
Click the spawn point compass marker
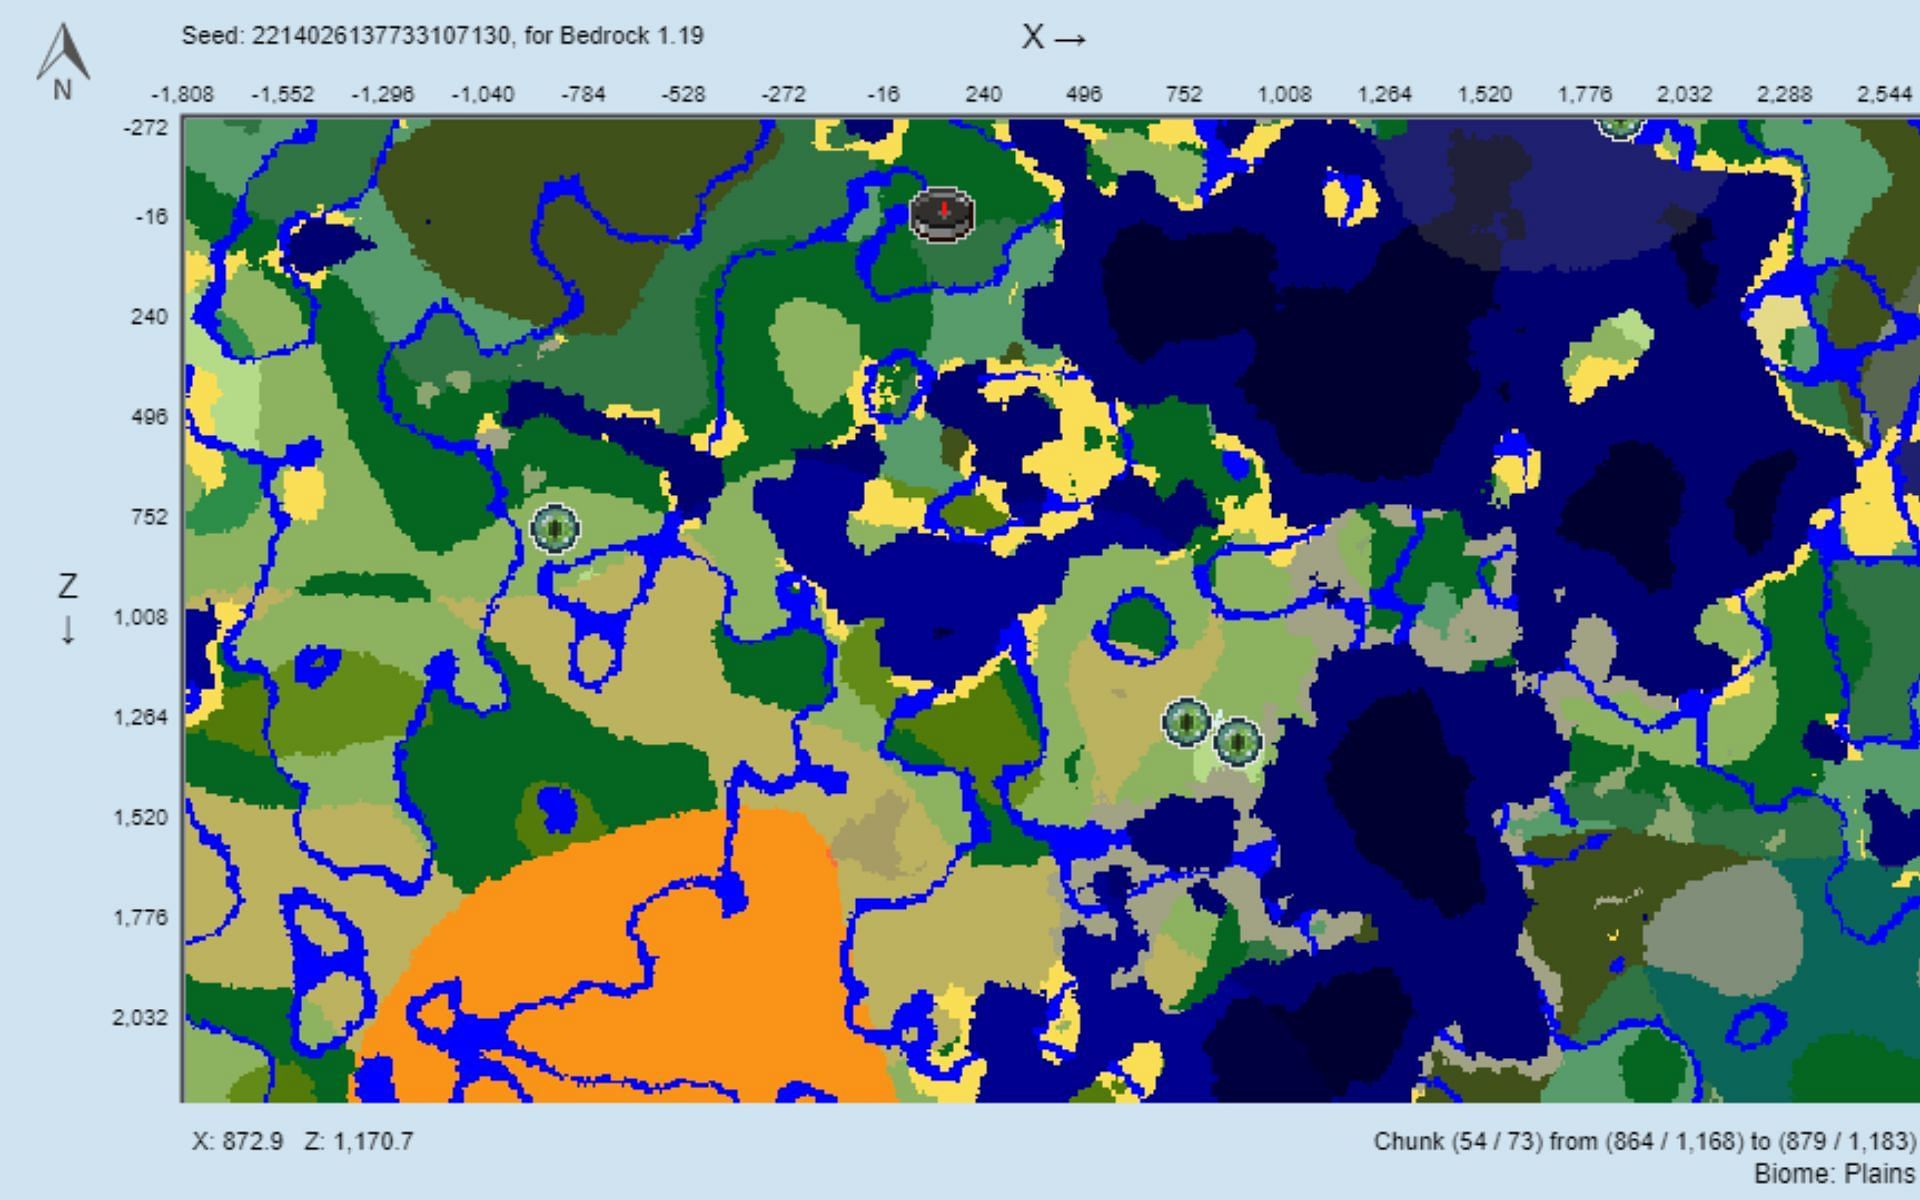pos(942,214)
